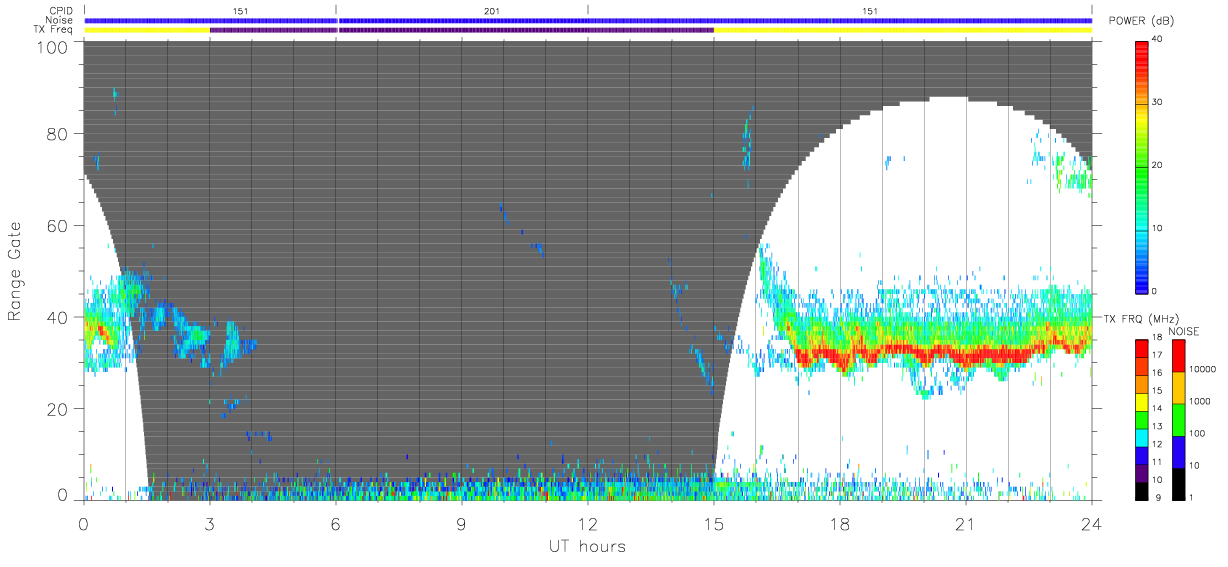Click the TX Freq row label
The width and height of the screenshot is (1228, 567).
click(x=55, y=30)
